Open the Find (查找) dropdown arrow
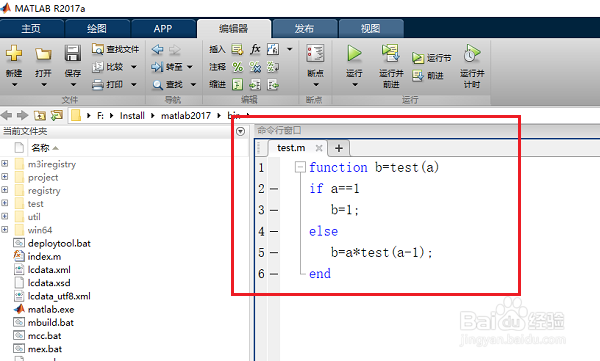The image size is (600, 361). (193, 84)
